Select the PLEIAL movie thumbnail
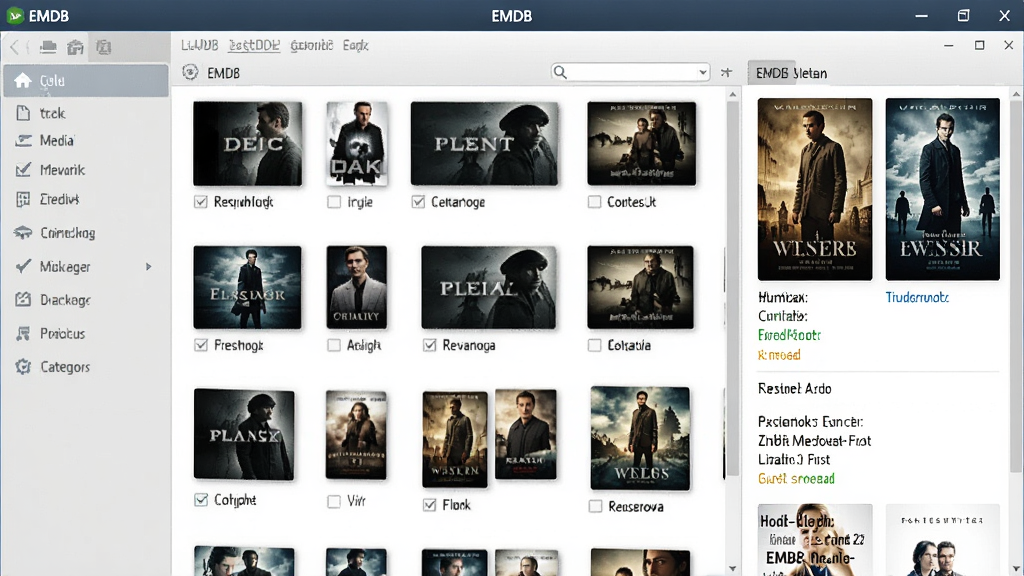The width and height of the screenshot is (1024, 576). (x=488, y=287)
